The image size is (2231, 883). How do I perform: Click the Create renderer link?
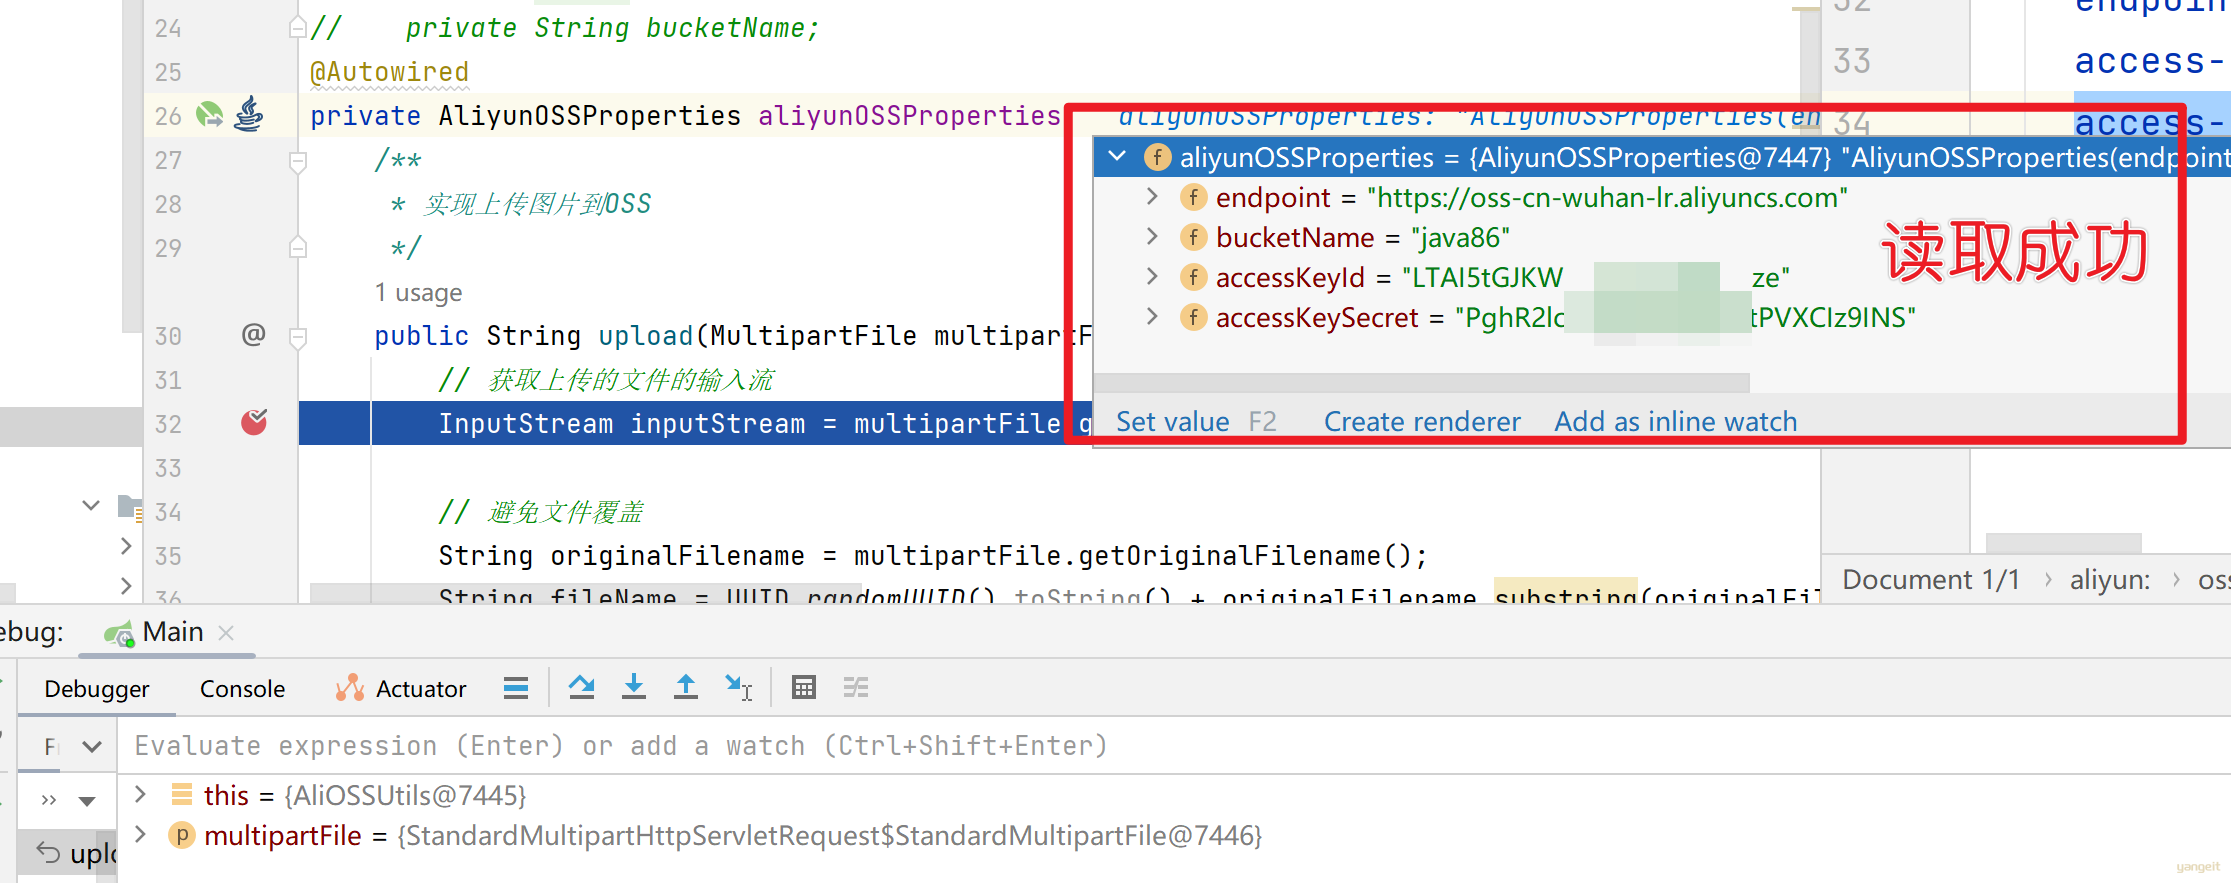tap(1422, 422)
